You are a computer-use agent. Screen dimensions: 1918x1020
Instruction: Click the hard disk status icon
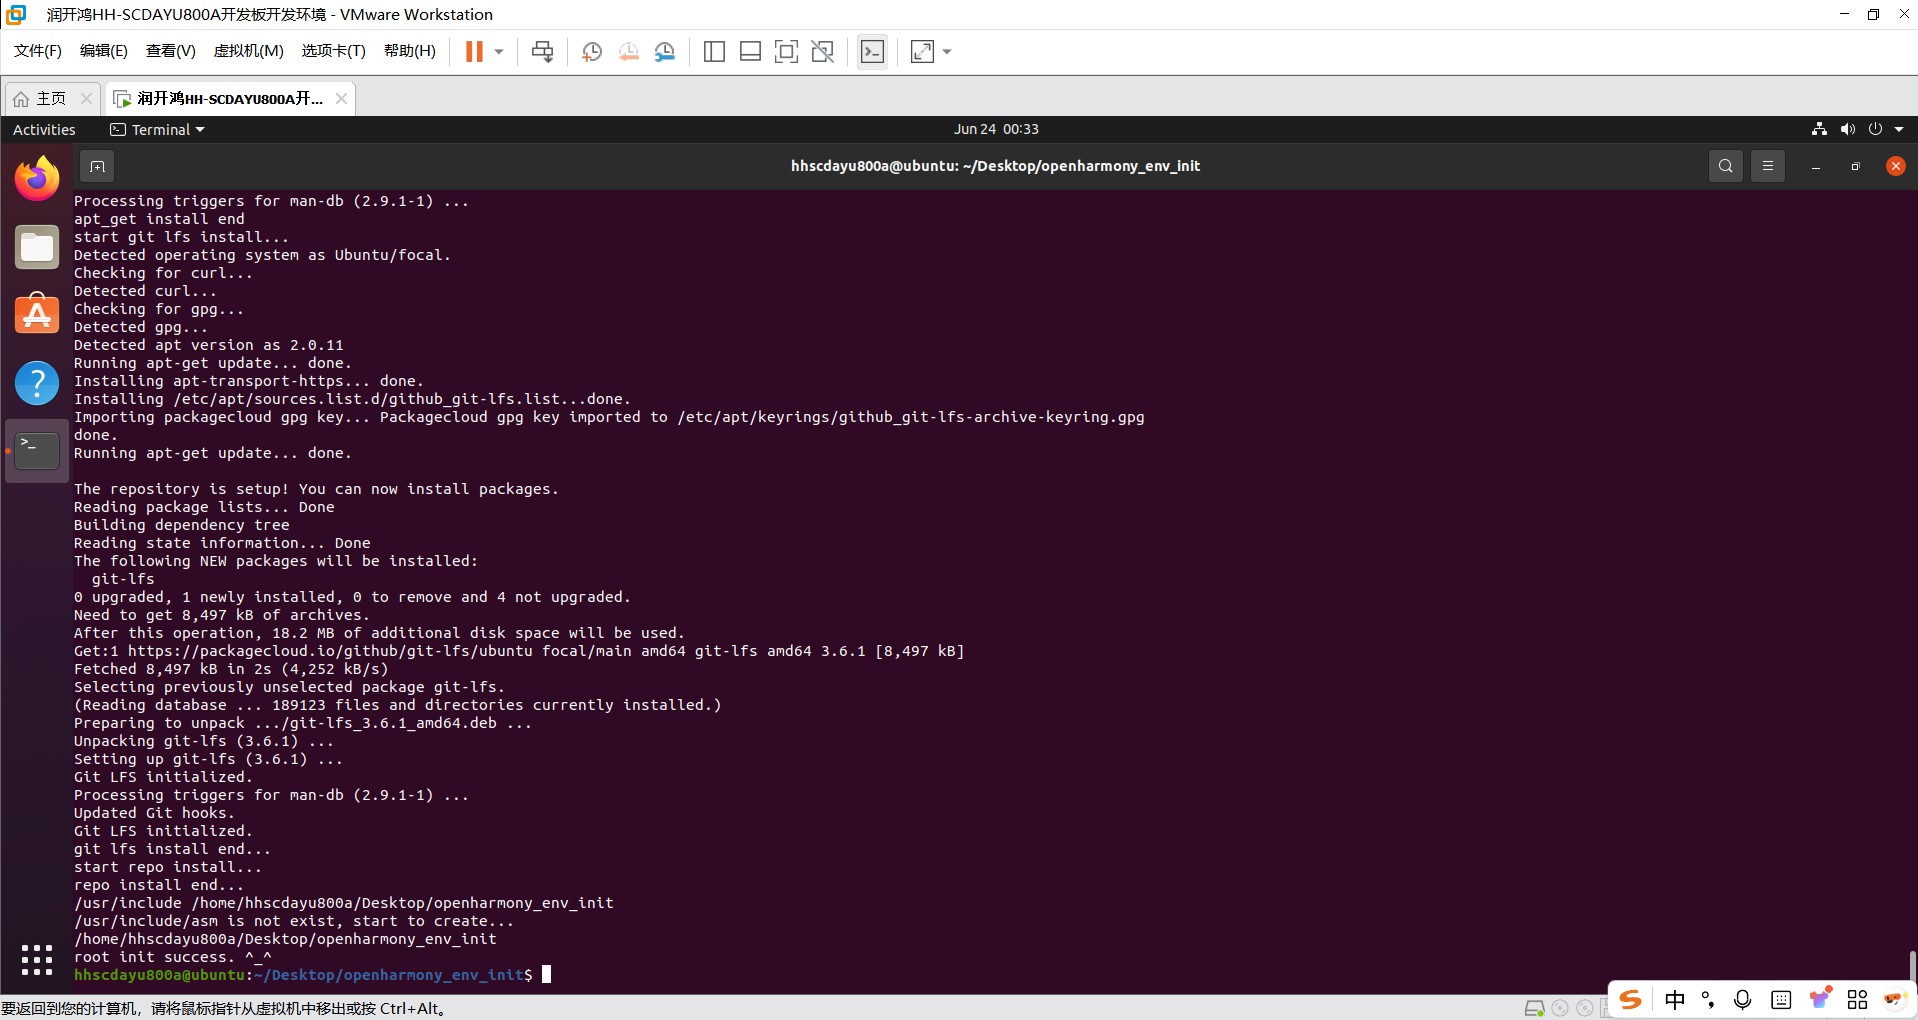point(1535,1008)
